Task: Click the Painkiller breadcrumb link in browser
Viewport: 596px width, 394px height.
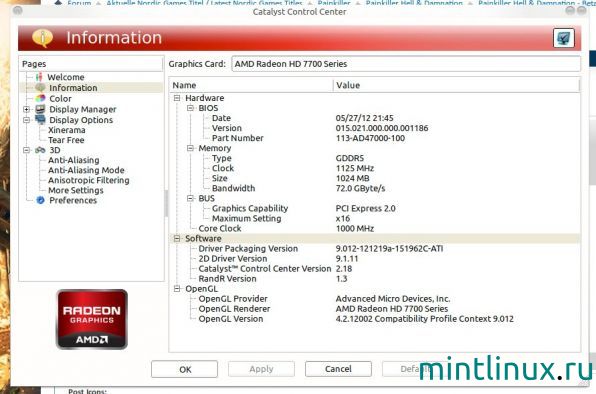Action: click(334, 3)
